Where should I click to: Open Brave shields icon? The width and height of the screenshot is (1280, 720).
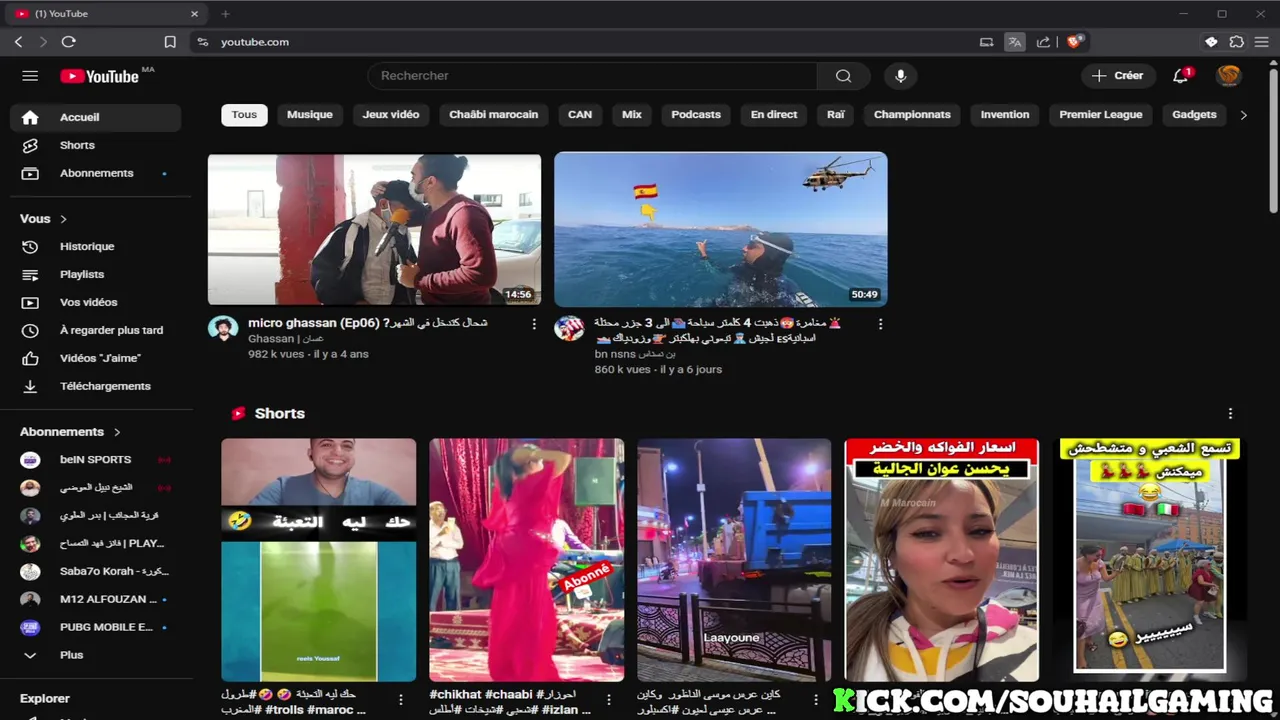click(1074, 42)
